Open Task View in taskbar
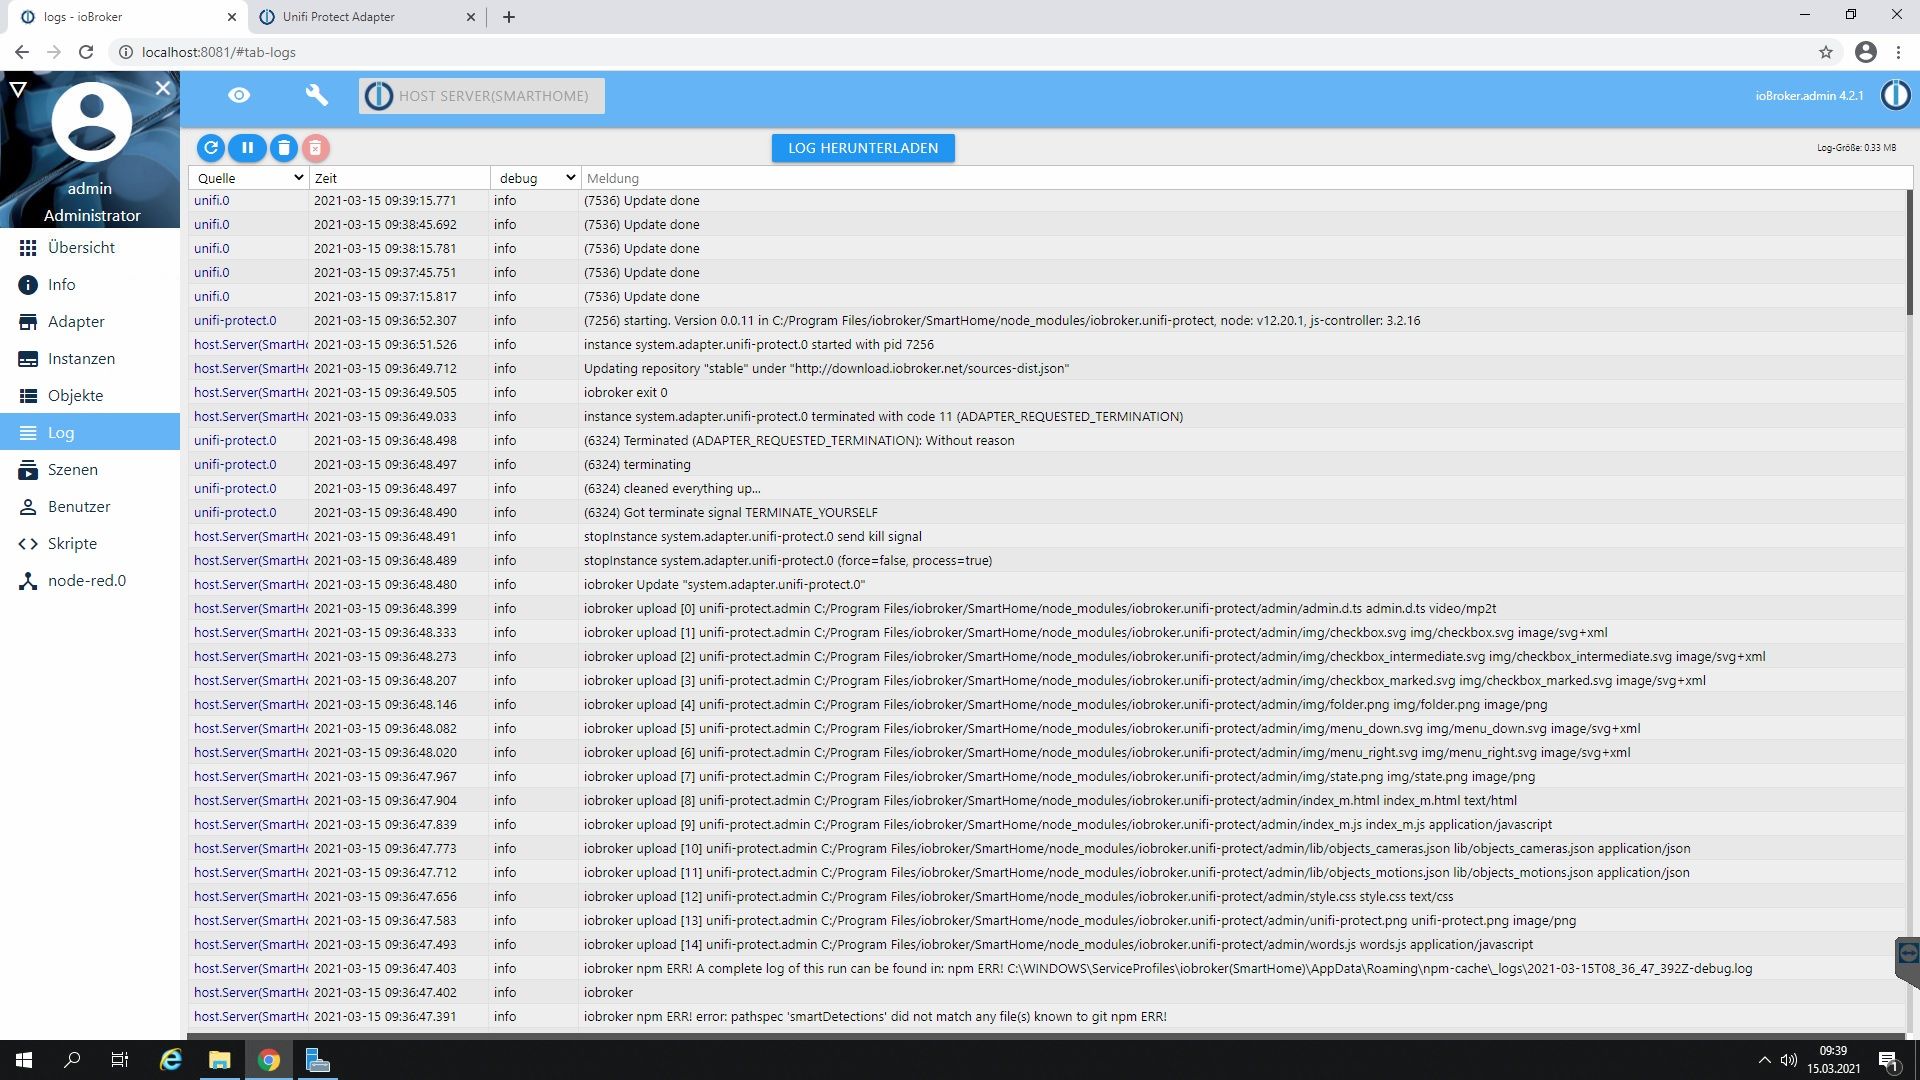 point(120,1060)
